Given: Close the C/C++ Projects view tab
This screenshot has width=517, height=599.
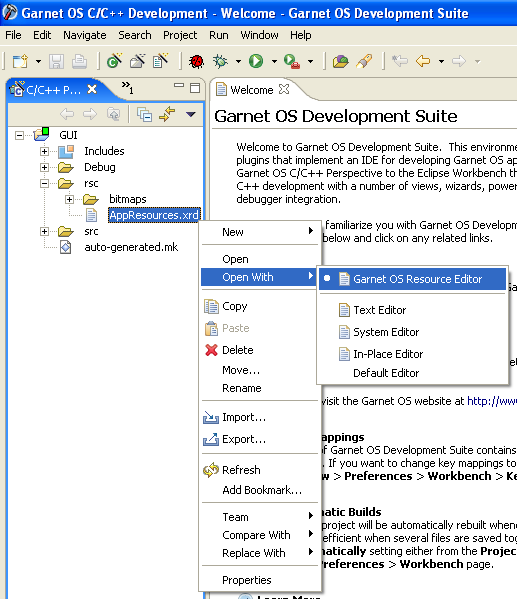Looking at the screenshot, I should [x=92, y=89].
